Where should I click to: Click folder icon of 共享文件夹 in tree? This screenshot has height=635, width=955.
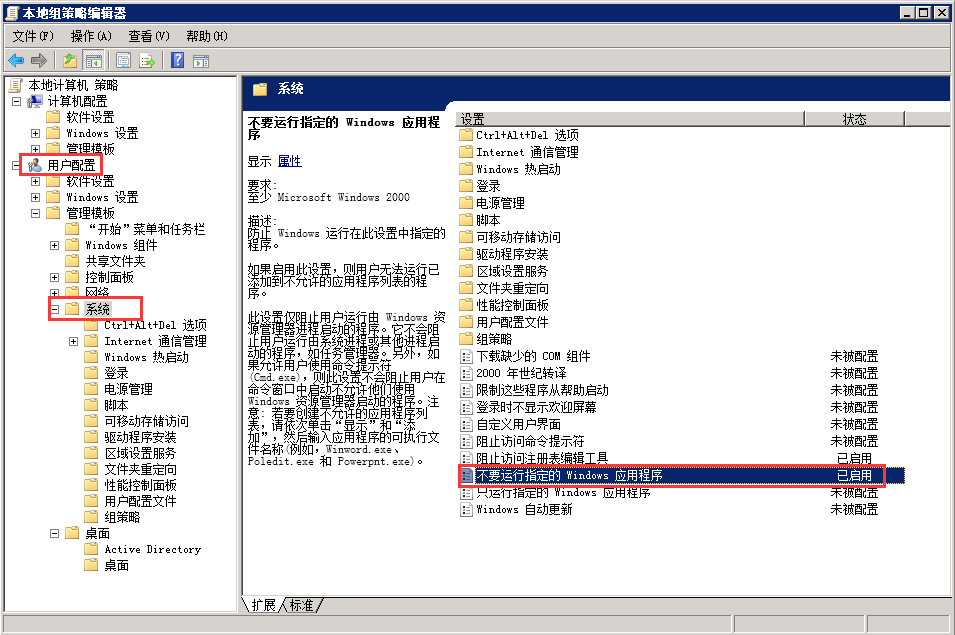[72, 261]
